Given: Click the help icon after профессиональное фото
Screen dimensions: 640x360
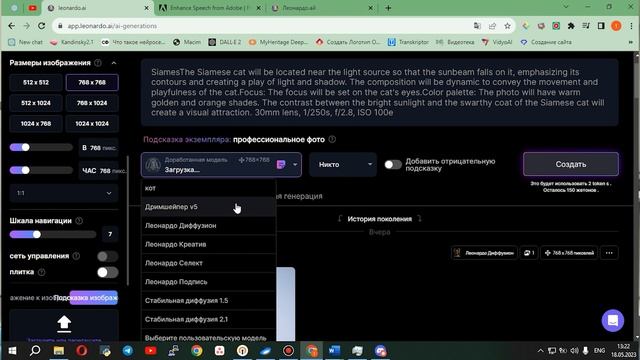Looking at the screenshot, I should click(332, 139).
